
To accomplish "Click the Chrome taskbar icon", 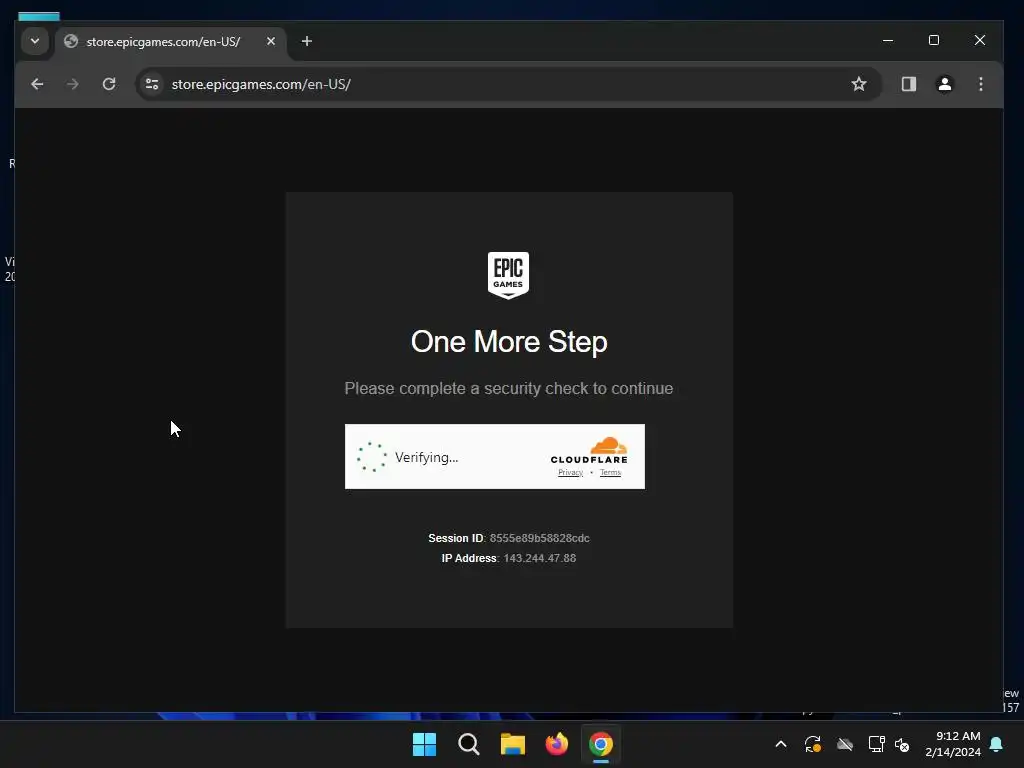I will (601, 744).
